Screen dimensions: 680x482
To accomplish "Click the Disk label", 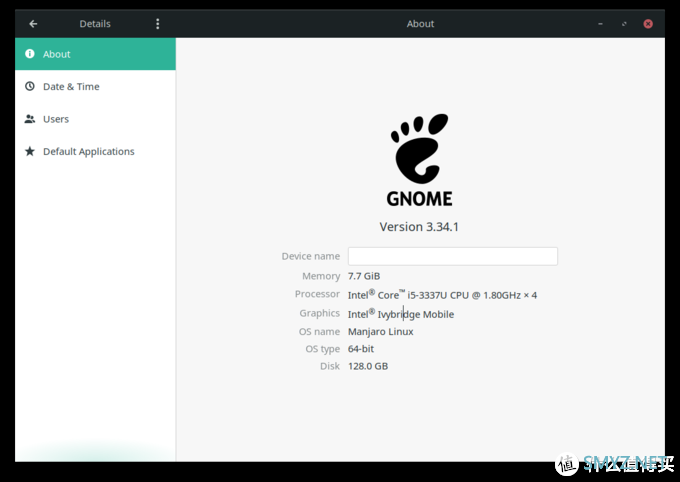I will 330,366.
